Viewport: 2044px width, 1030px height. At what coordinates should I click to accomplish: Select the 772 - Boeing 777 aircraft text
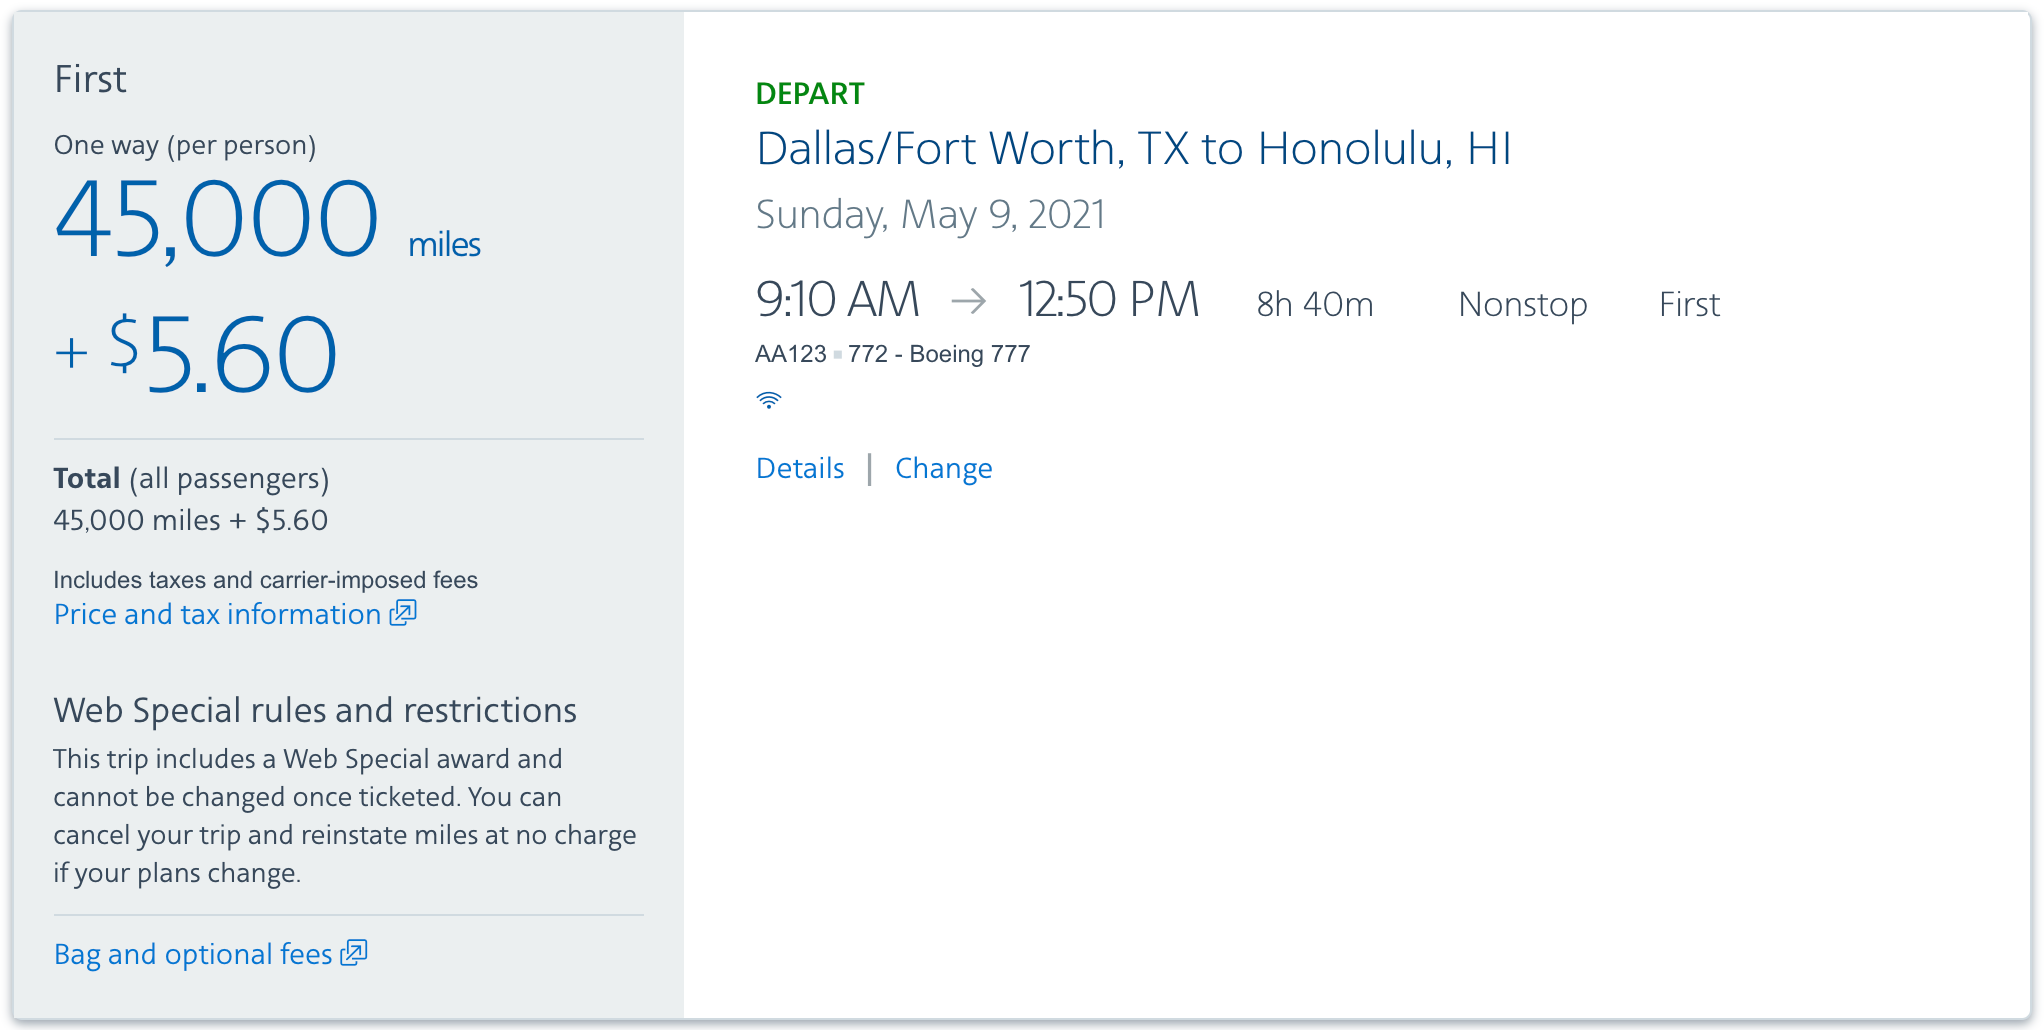click(938, 353)
